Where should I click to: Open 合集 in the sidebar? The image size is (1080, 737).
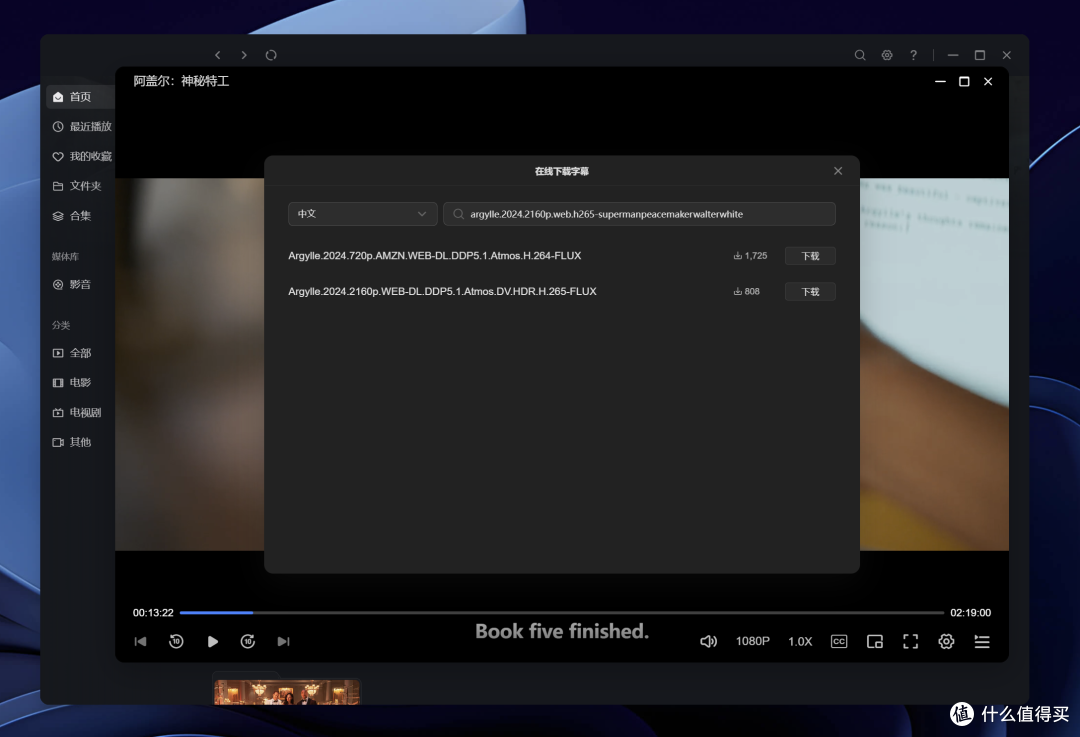pos(72,216)
